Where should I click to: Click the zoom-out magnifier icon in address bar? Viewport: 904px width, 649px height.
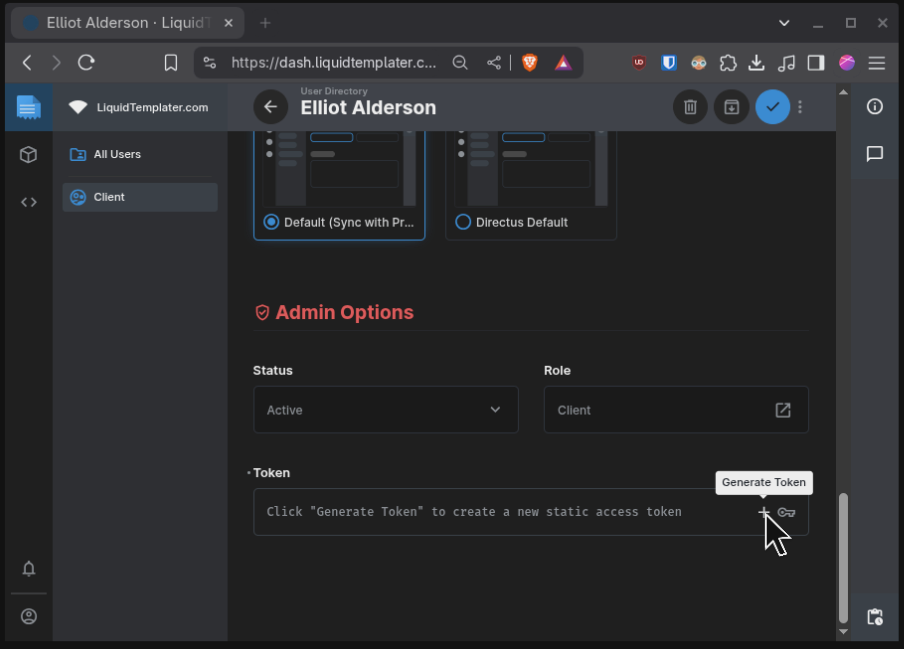tap(460, 62)
